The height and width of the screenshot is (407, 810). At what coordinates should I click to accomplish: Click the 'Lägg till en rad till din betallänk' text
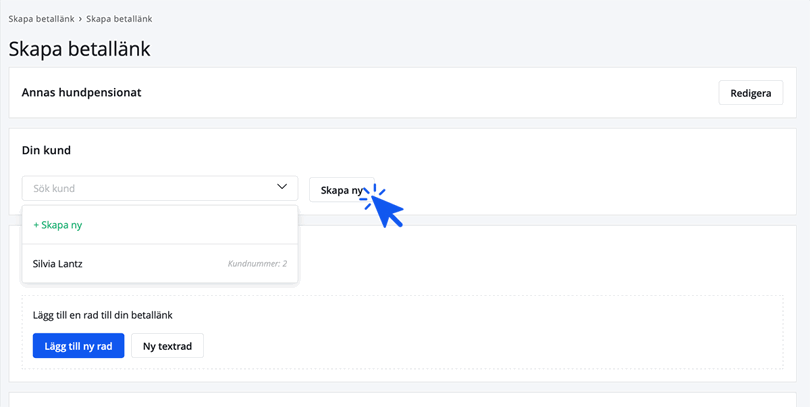pyautogui.click(x=103, y=315)
